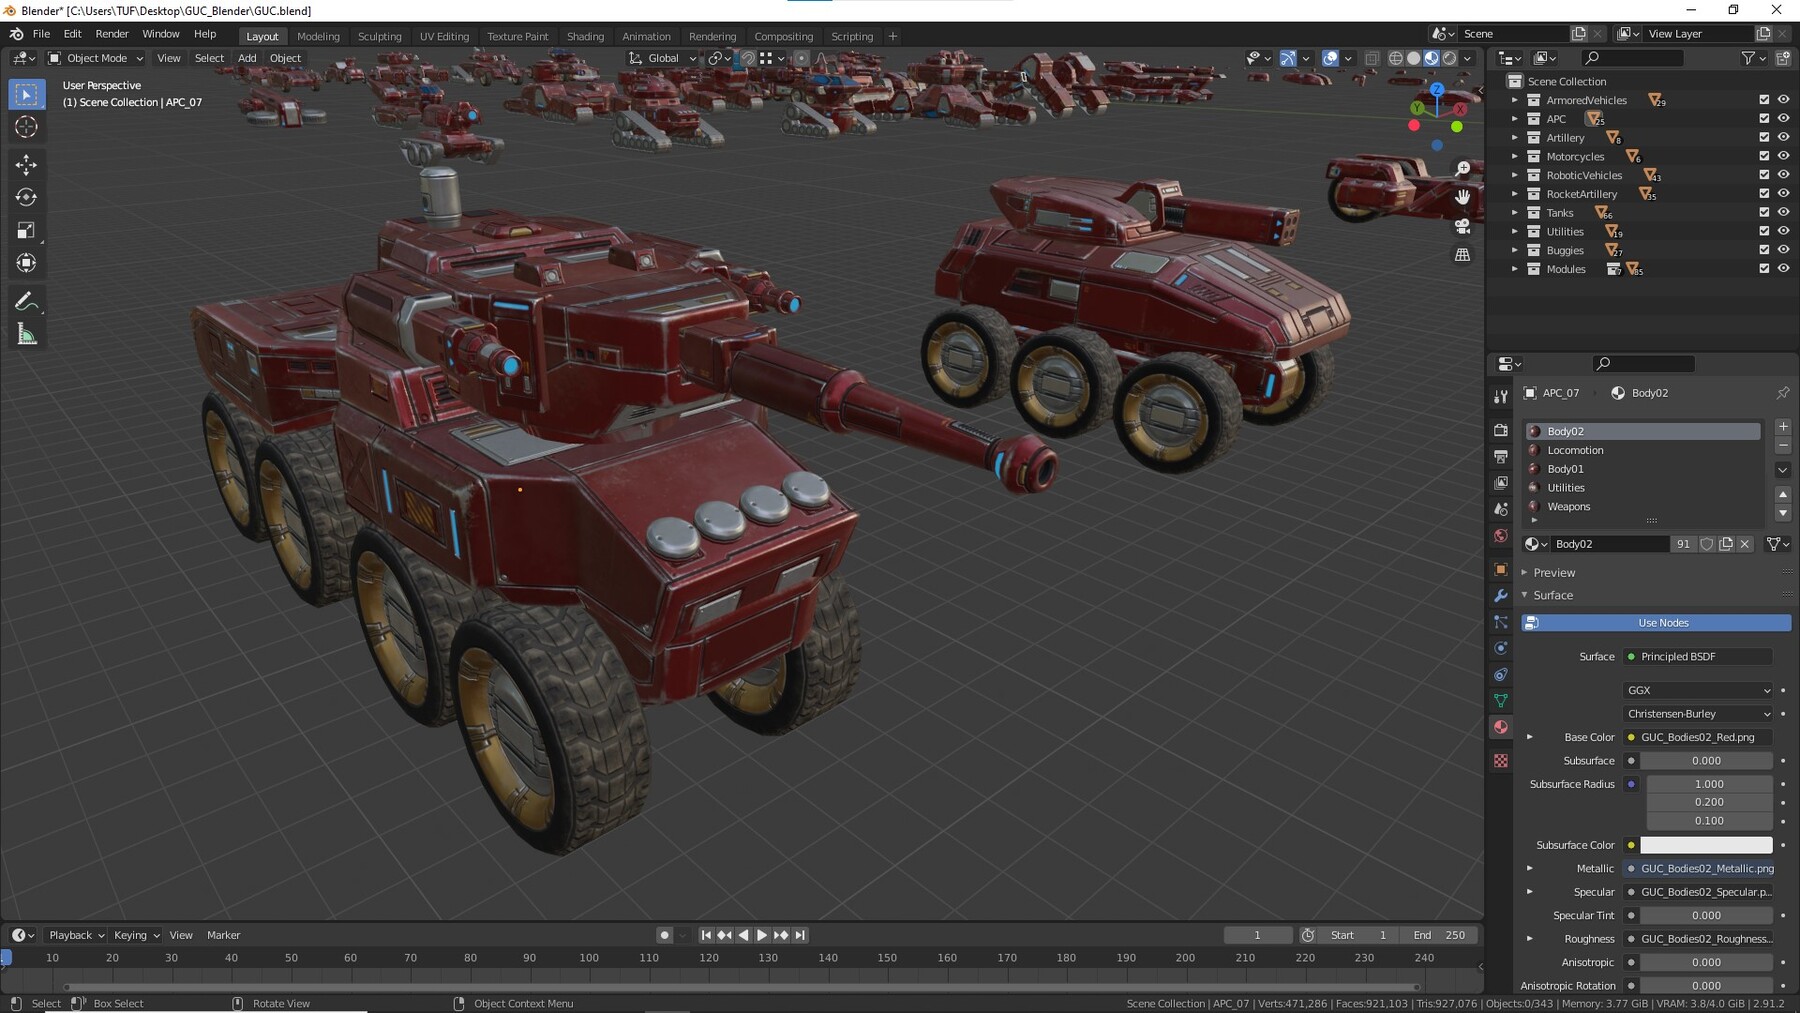The width and height of the screenshot is (1800, 1013).
Task: Click the Use Nodes button
Action: [1662, 622]
